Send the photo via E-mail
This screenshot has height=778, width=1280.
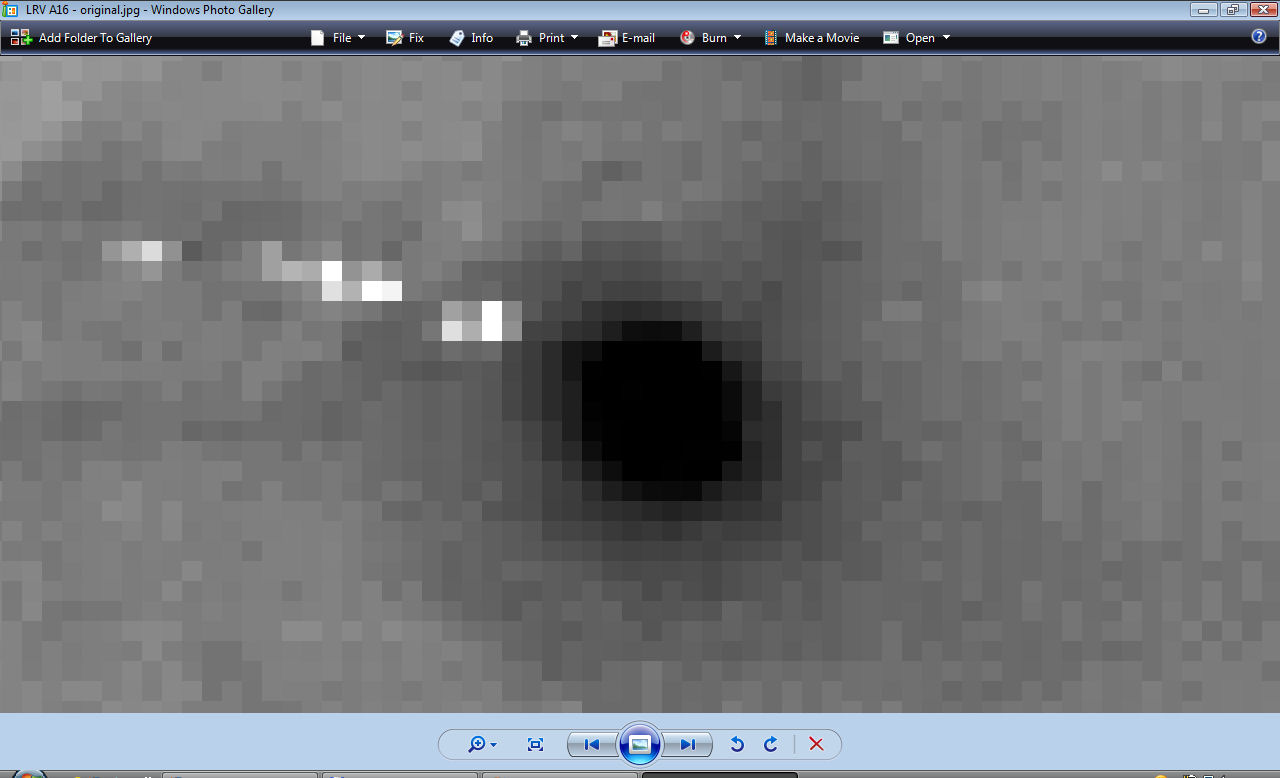(627, 38)
